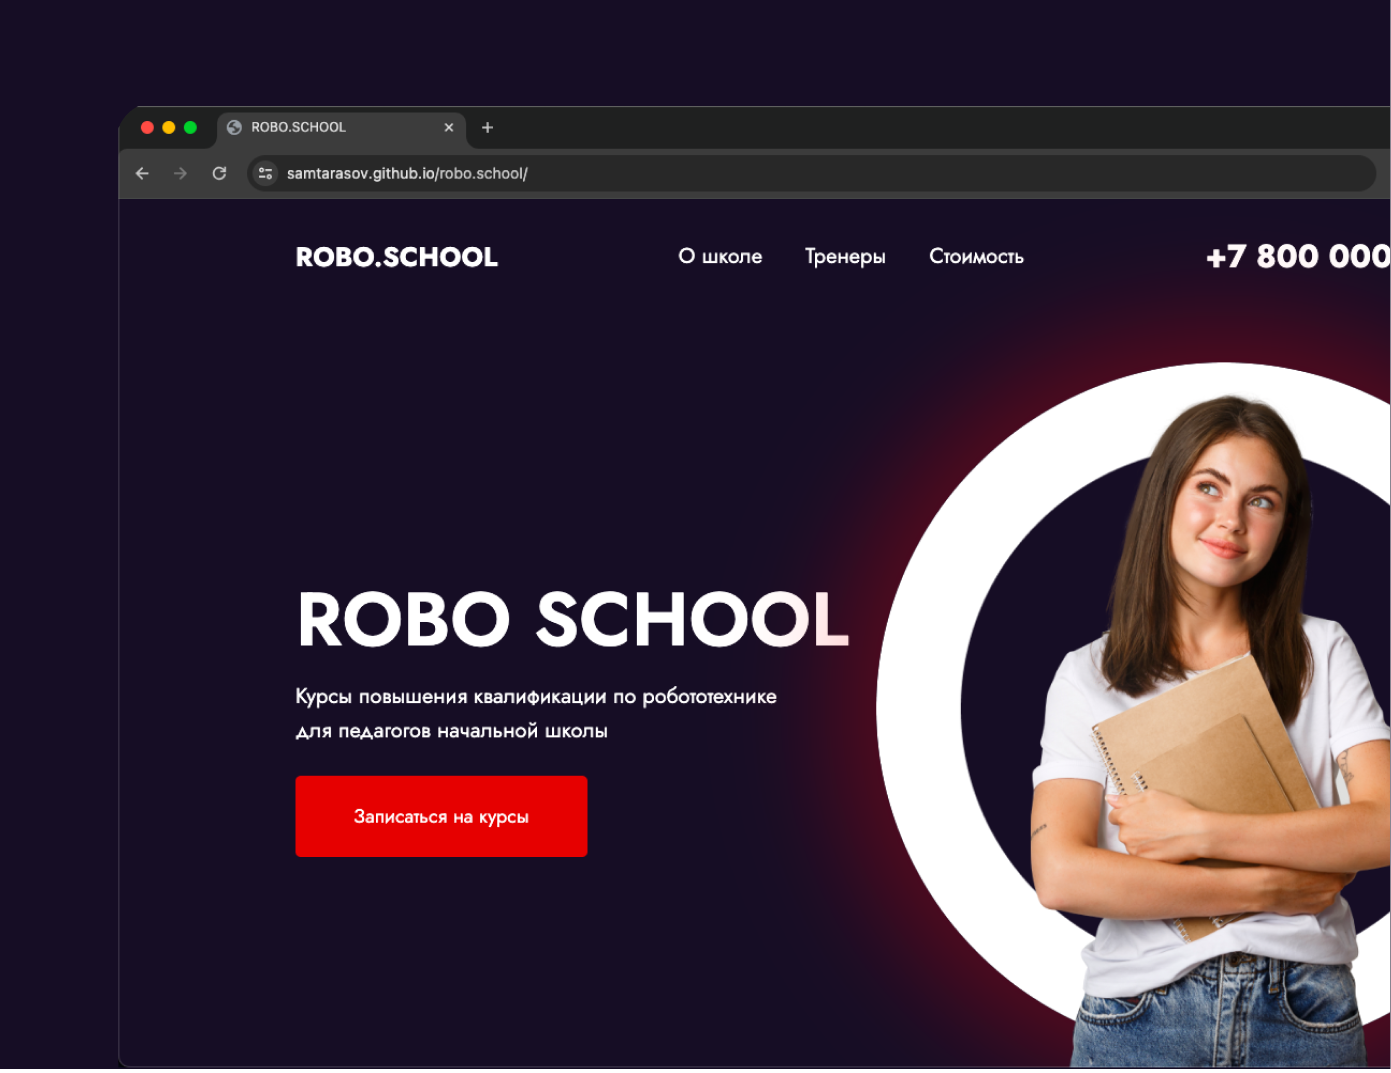Click the globe favicon on the ROBO.SCHOOL tab

[x=234, y=127]
